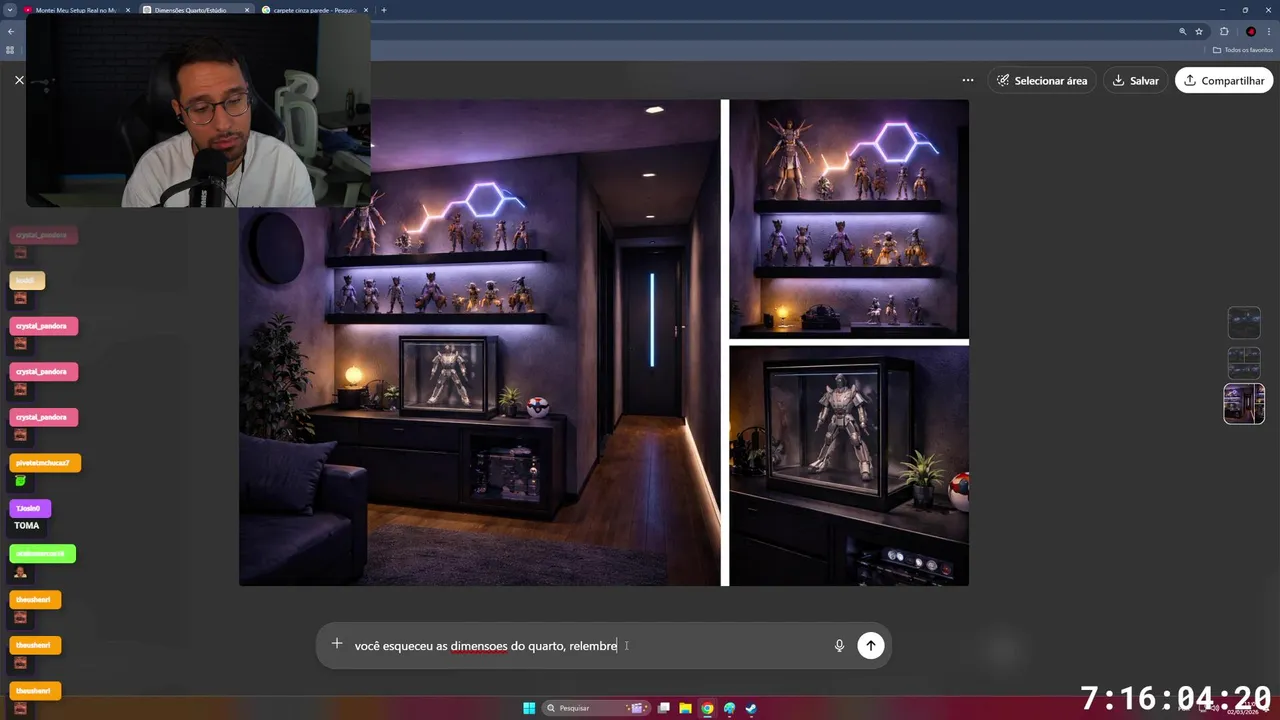Click the browser back arrow
Viewport: 1280px width, 720px height.
pyautogui.click(x=11, y=31)
